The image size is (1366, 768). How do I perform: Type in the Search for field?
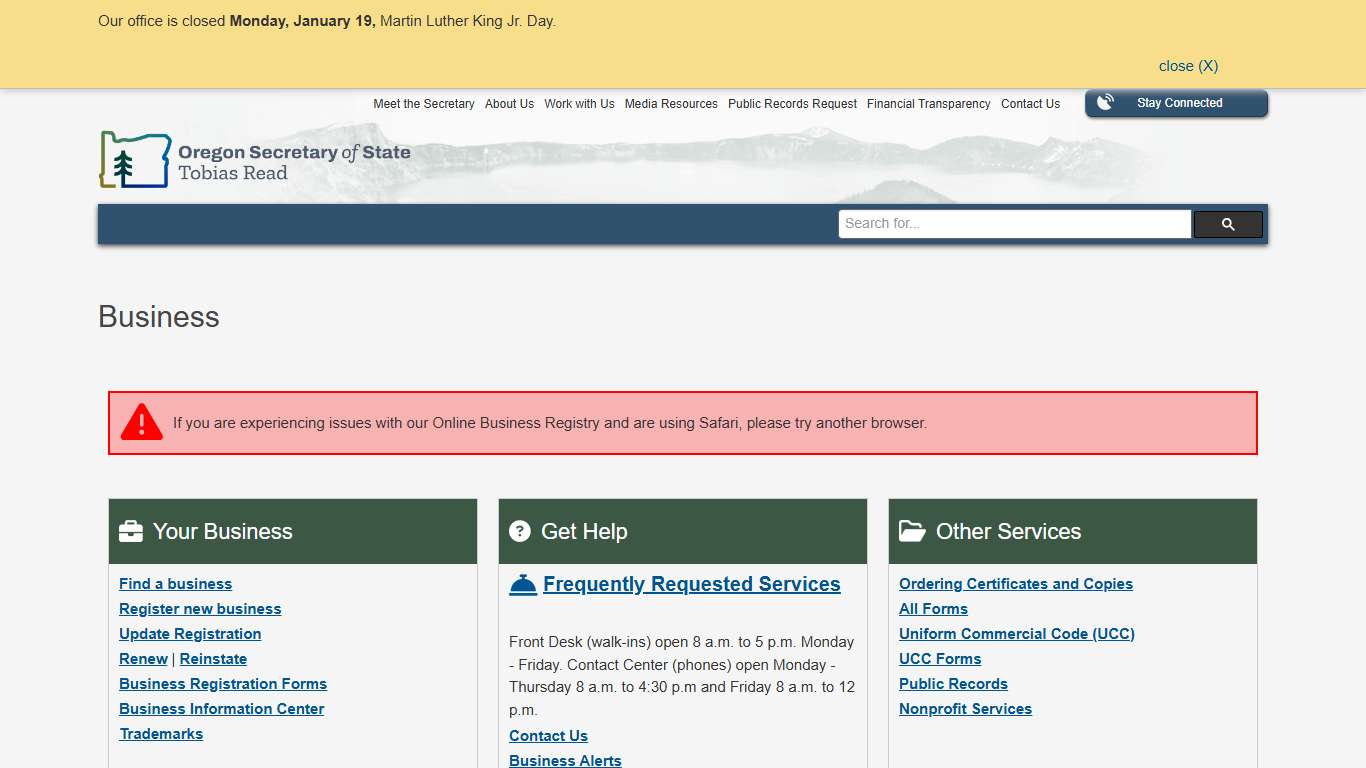tap(1014, 224)
